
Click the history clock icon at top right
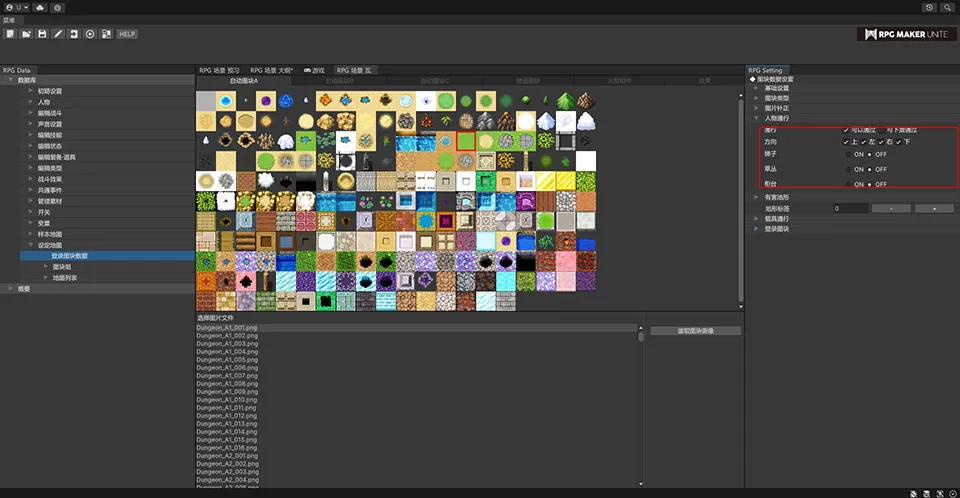[930, 7]
